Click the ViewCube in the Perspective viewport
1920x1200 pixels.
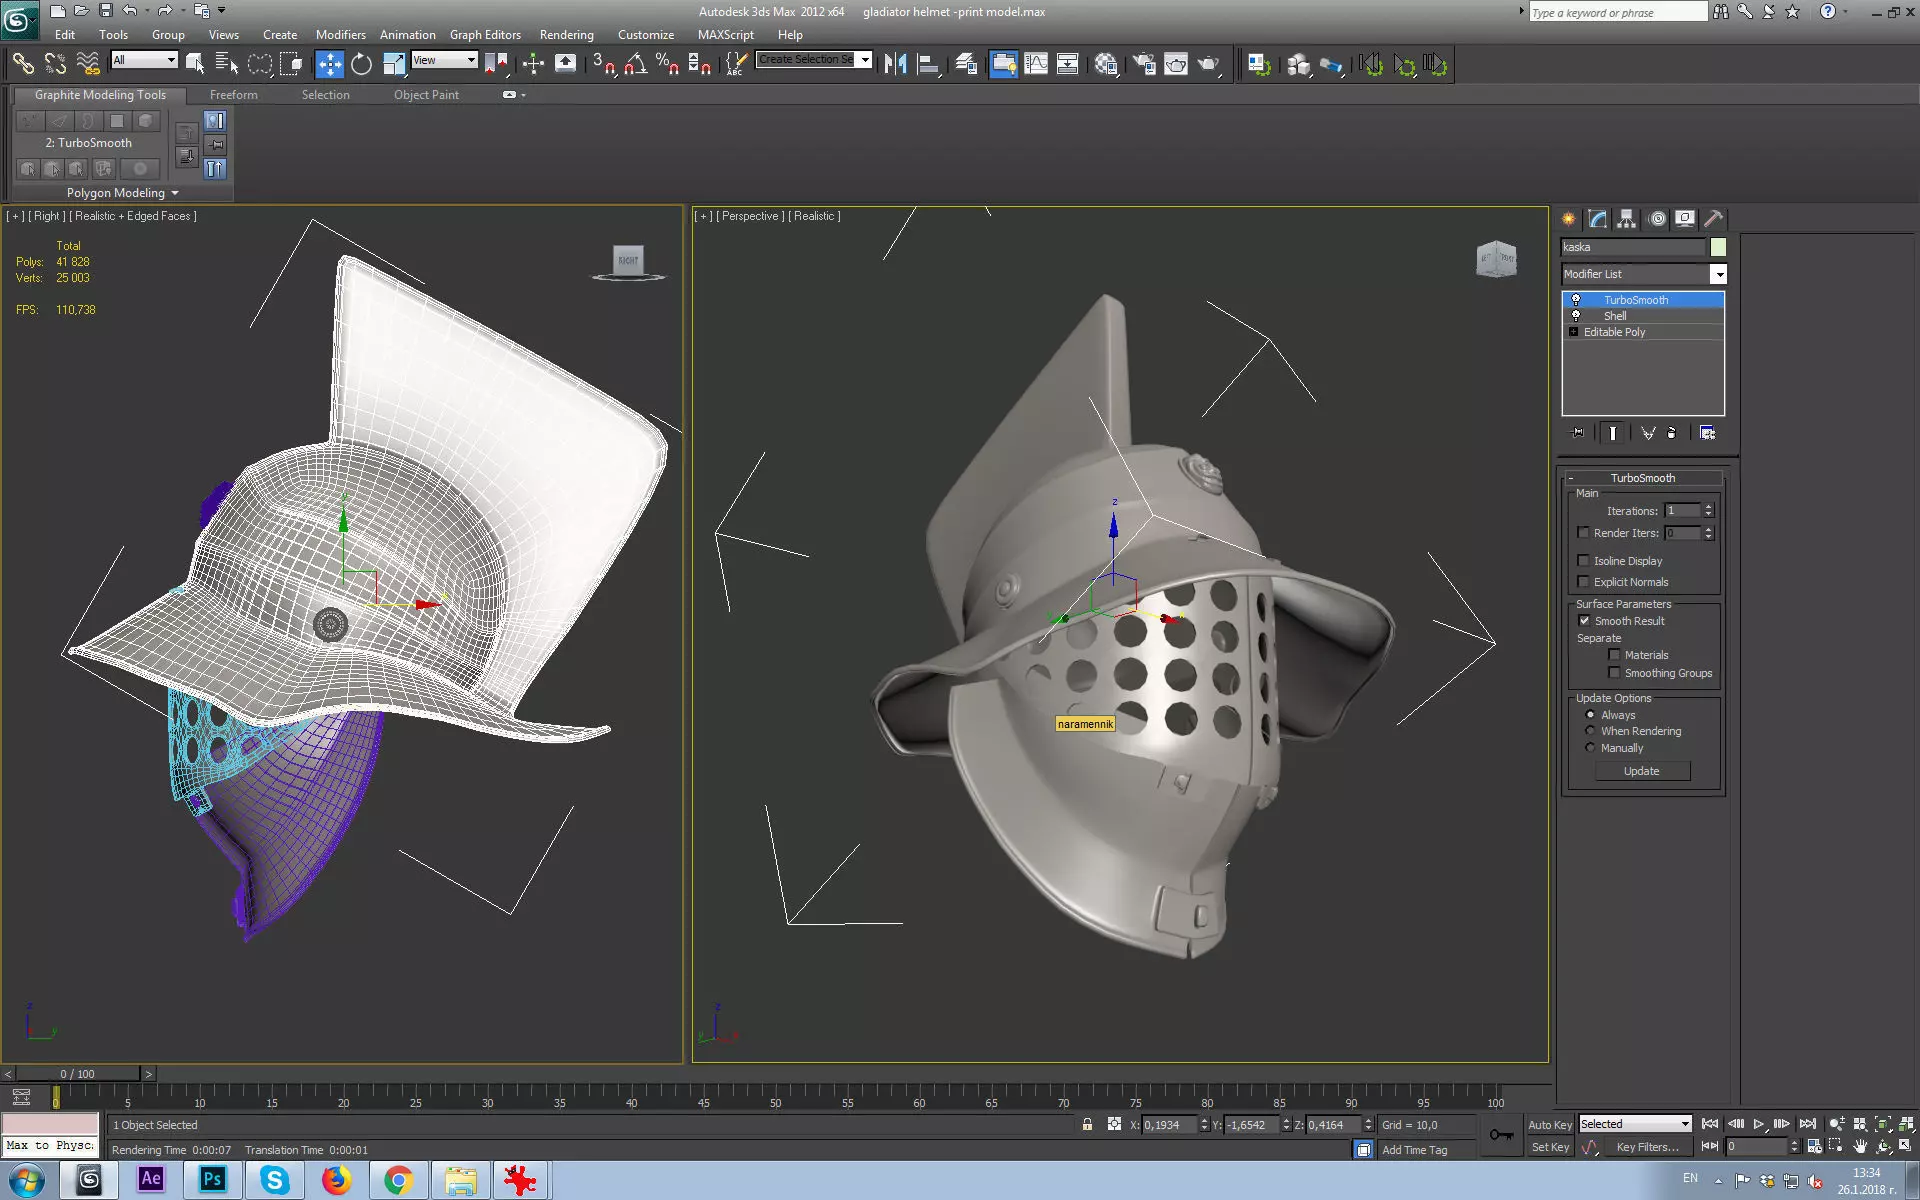(x=1496, y=259)
